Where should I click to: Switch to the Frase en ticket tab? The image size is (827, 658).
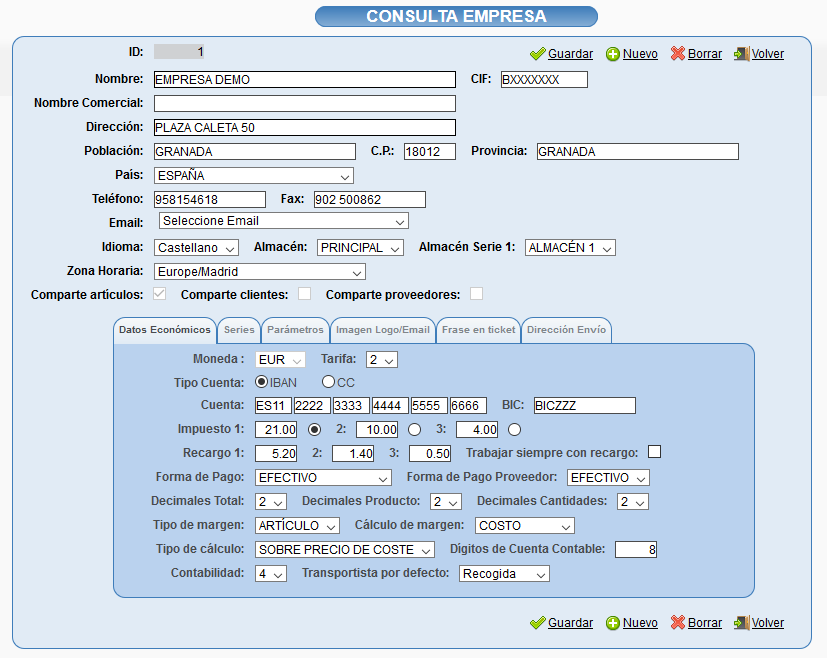click(x=478, y=330)
